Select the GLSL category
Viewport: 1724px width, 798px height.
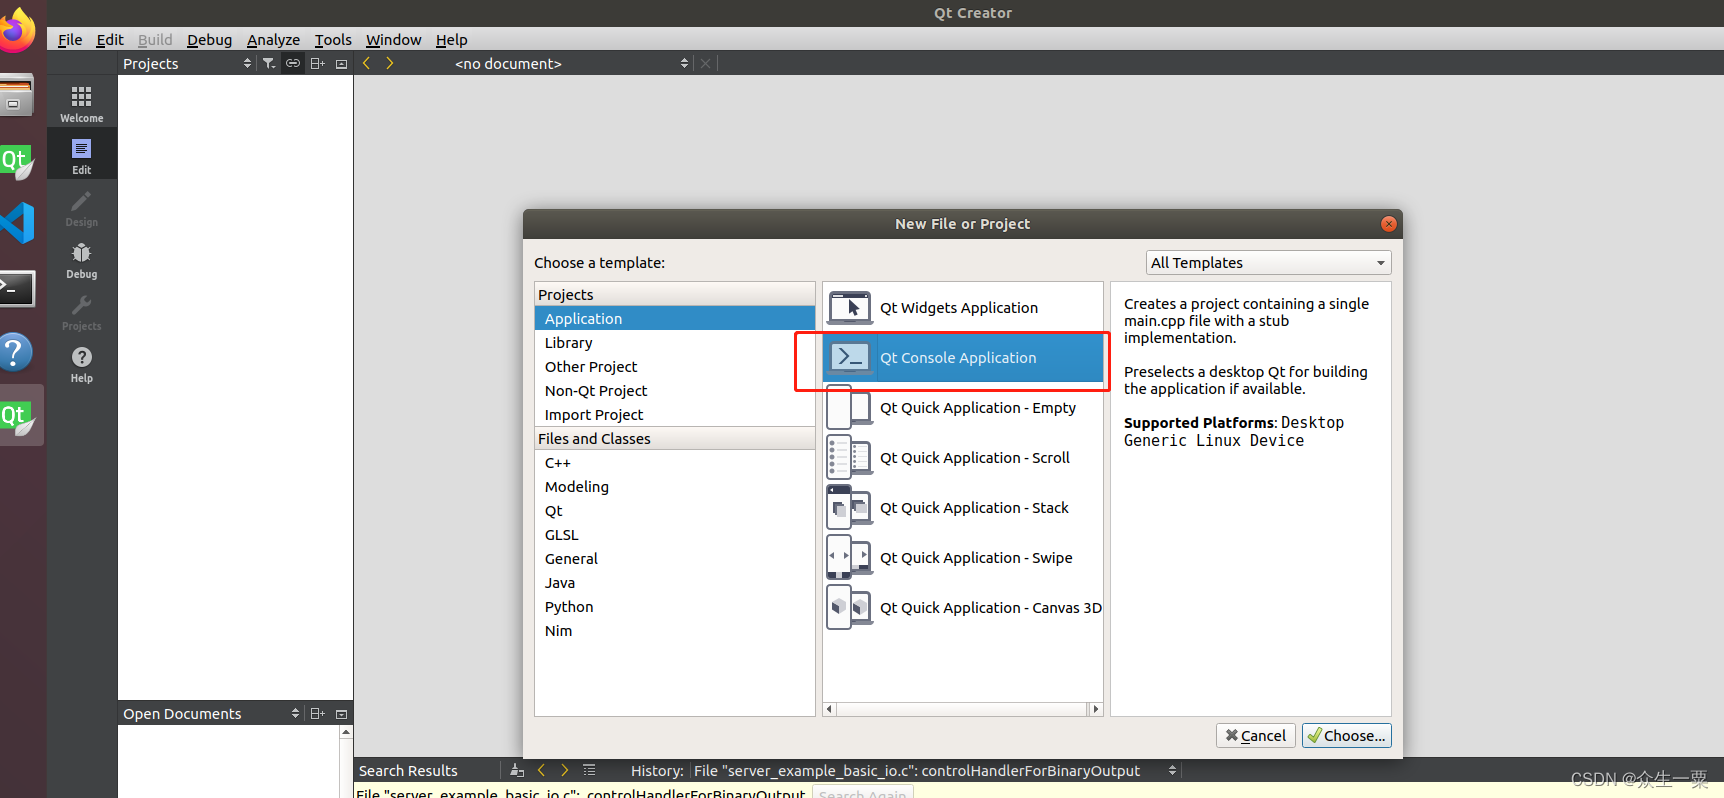click(675, 534)
